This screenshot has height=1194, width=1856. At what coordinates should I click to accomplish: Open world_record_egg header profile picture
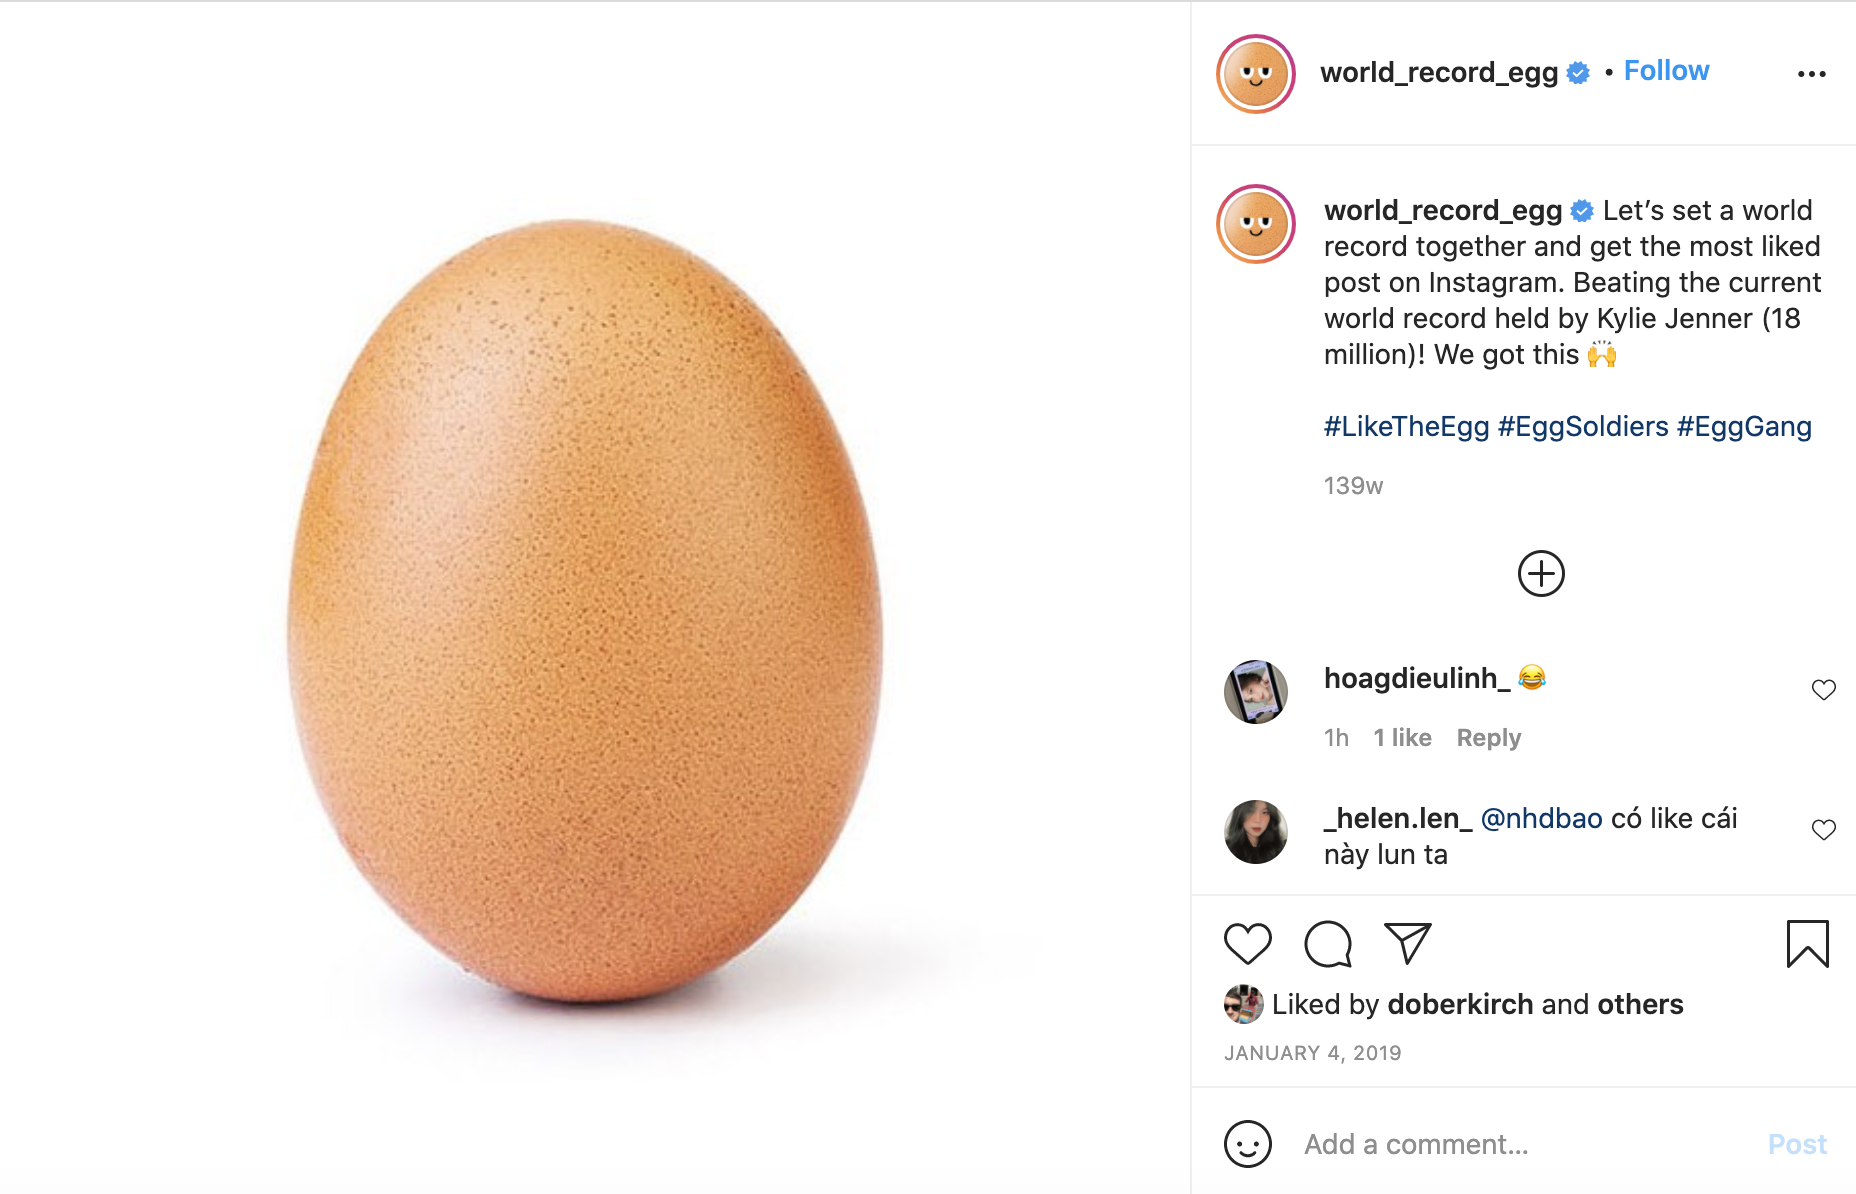pyautogui.click(x=1256, y=74)
